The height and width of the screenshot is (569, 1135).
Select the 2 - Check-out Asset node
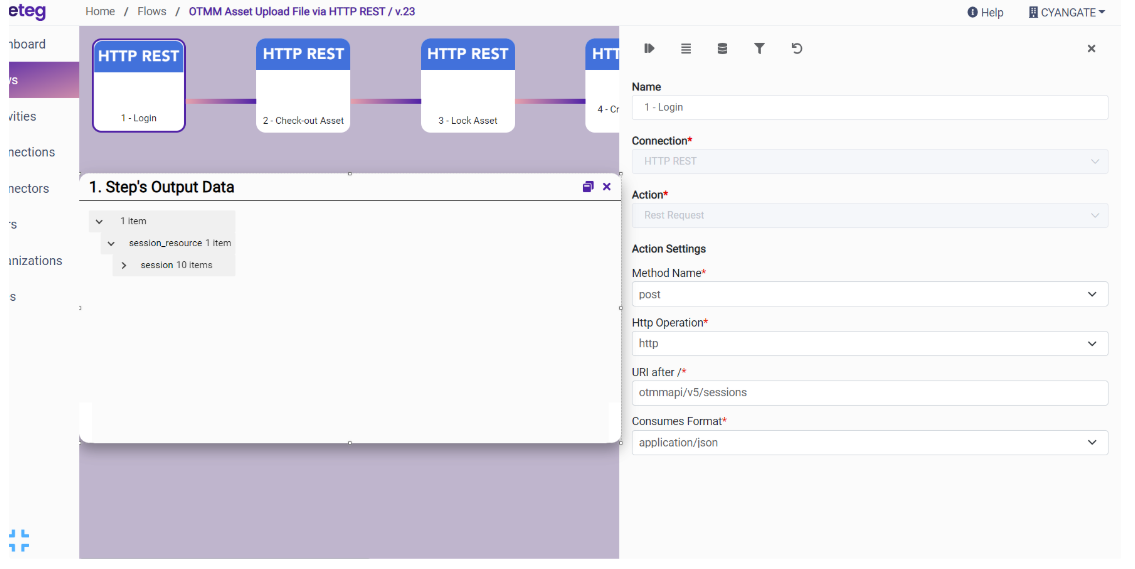click(x=303, y=86)
